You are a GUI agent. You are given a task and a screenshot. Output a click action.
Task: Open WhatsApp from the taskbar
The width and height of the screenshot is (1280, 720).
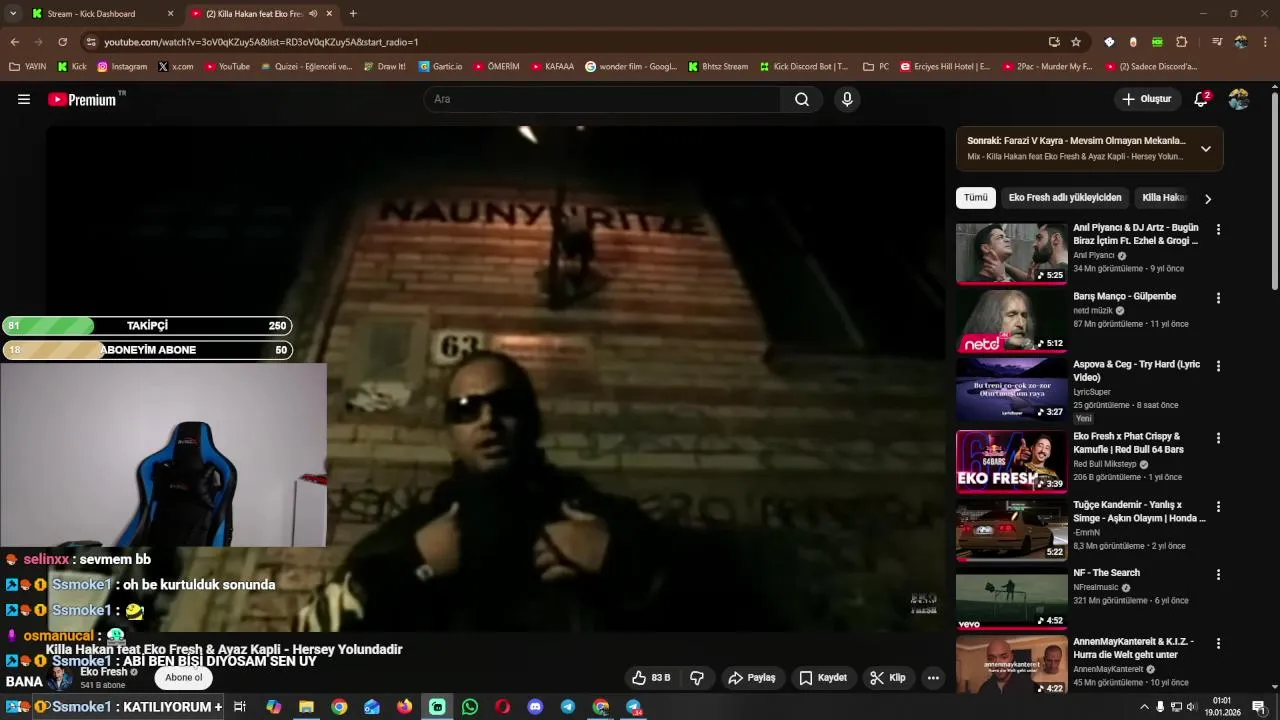pyautogui.click(x=470, y=707)
